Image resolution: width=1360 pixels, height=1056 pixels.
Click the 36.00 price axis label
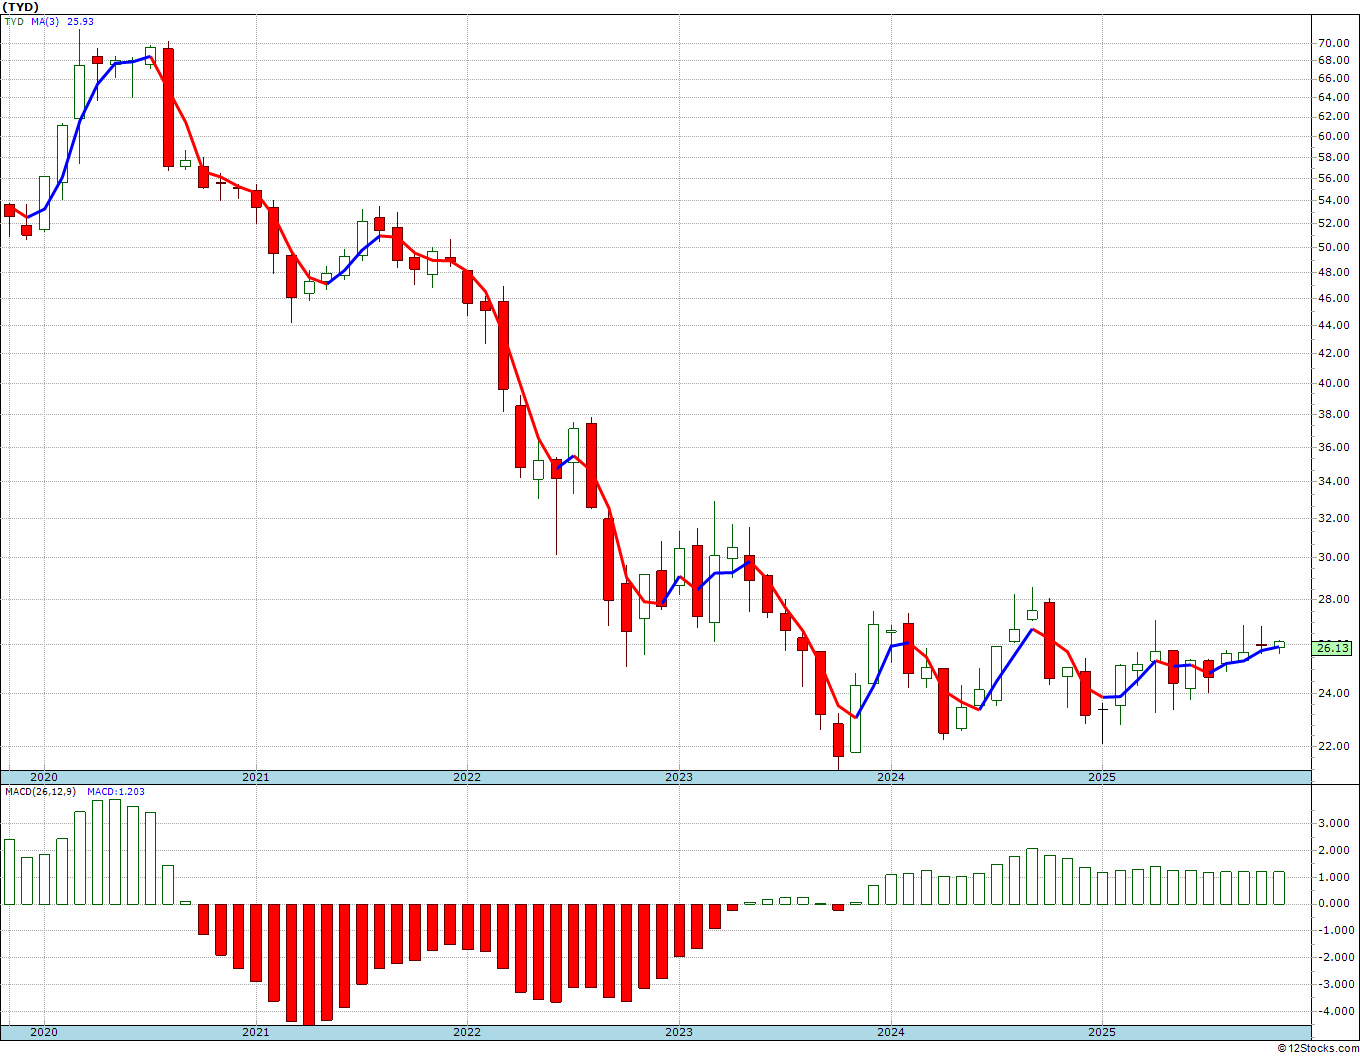click(x=1333, y=447)
